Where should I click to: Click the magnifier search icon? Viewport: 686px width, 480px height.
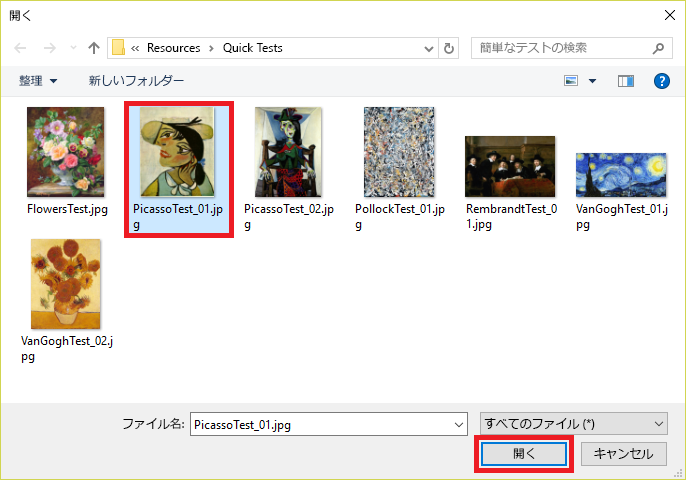point(658,48)
